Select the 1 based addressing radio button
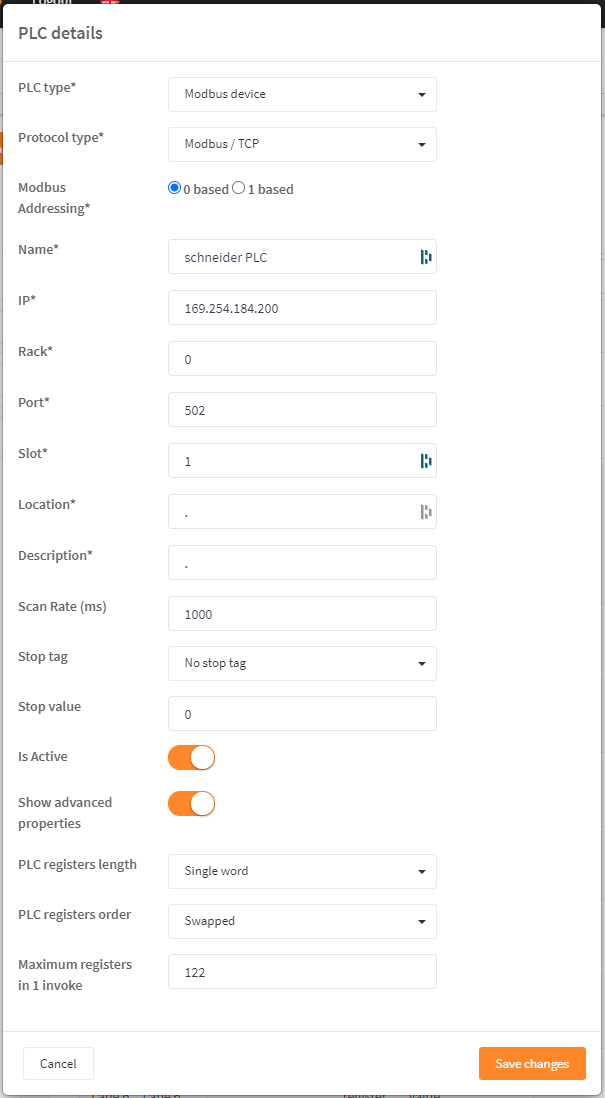Screen dimensions: 605x1098 (239, 188)
